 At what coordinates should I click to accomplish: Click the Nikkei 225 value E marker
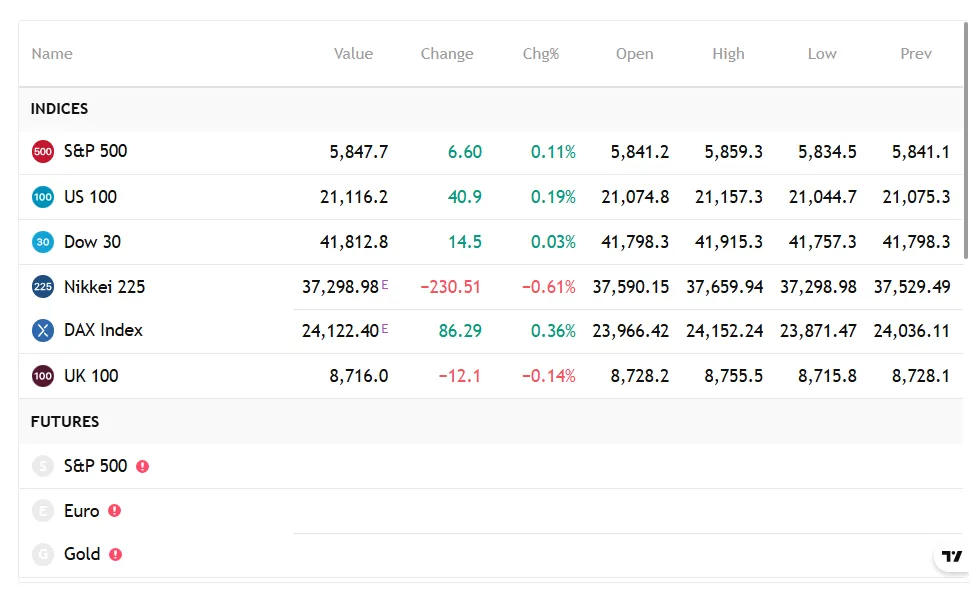pos(385,285)
